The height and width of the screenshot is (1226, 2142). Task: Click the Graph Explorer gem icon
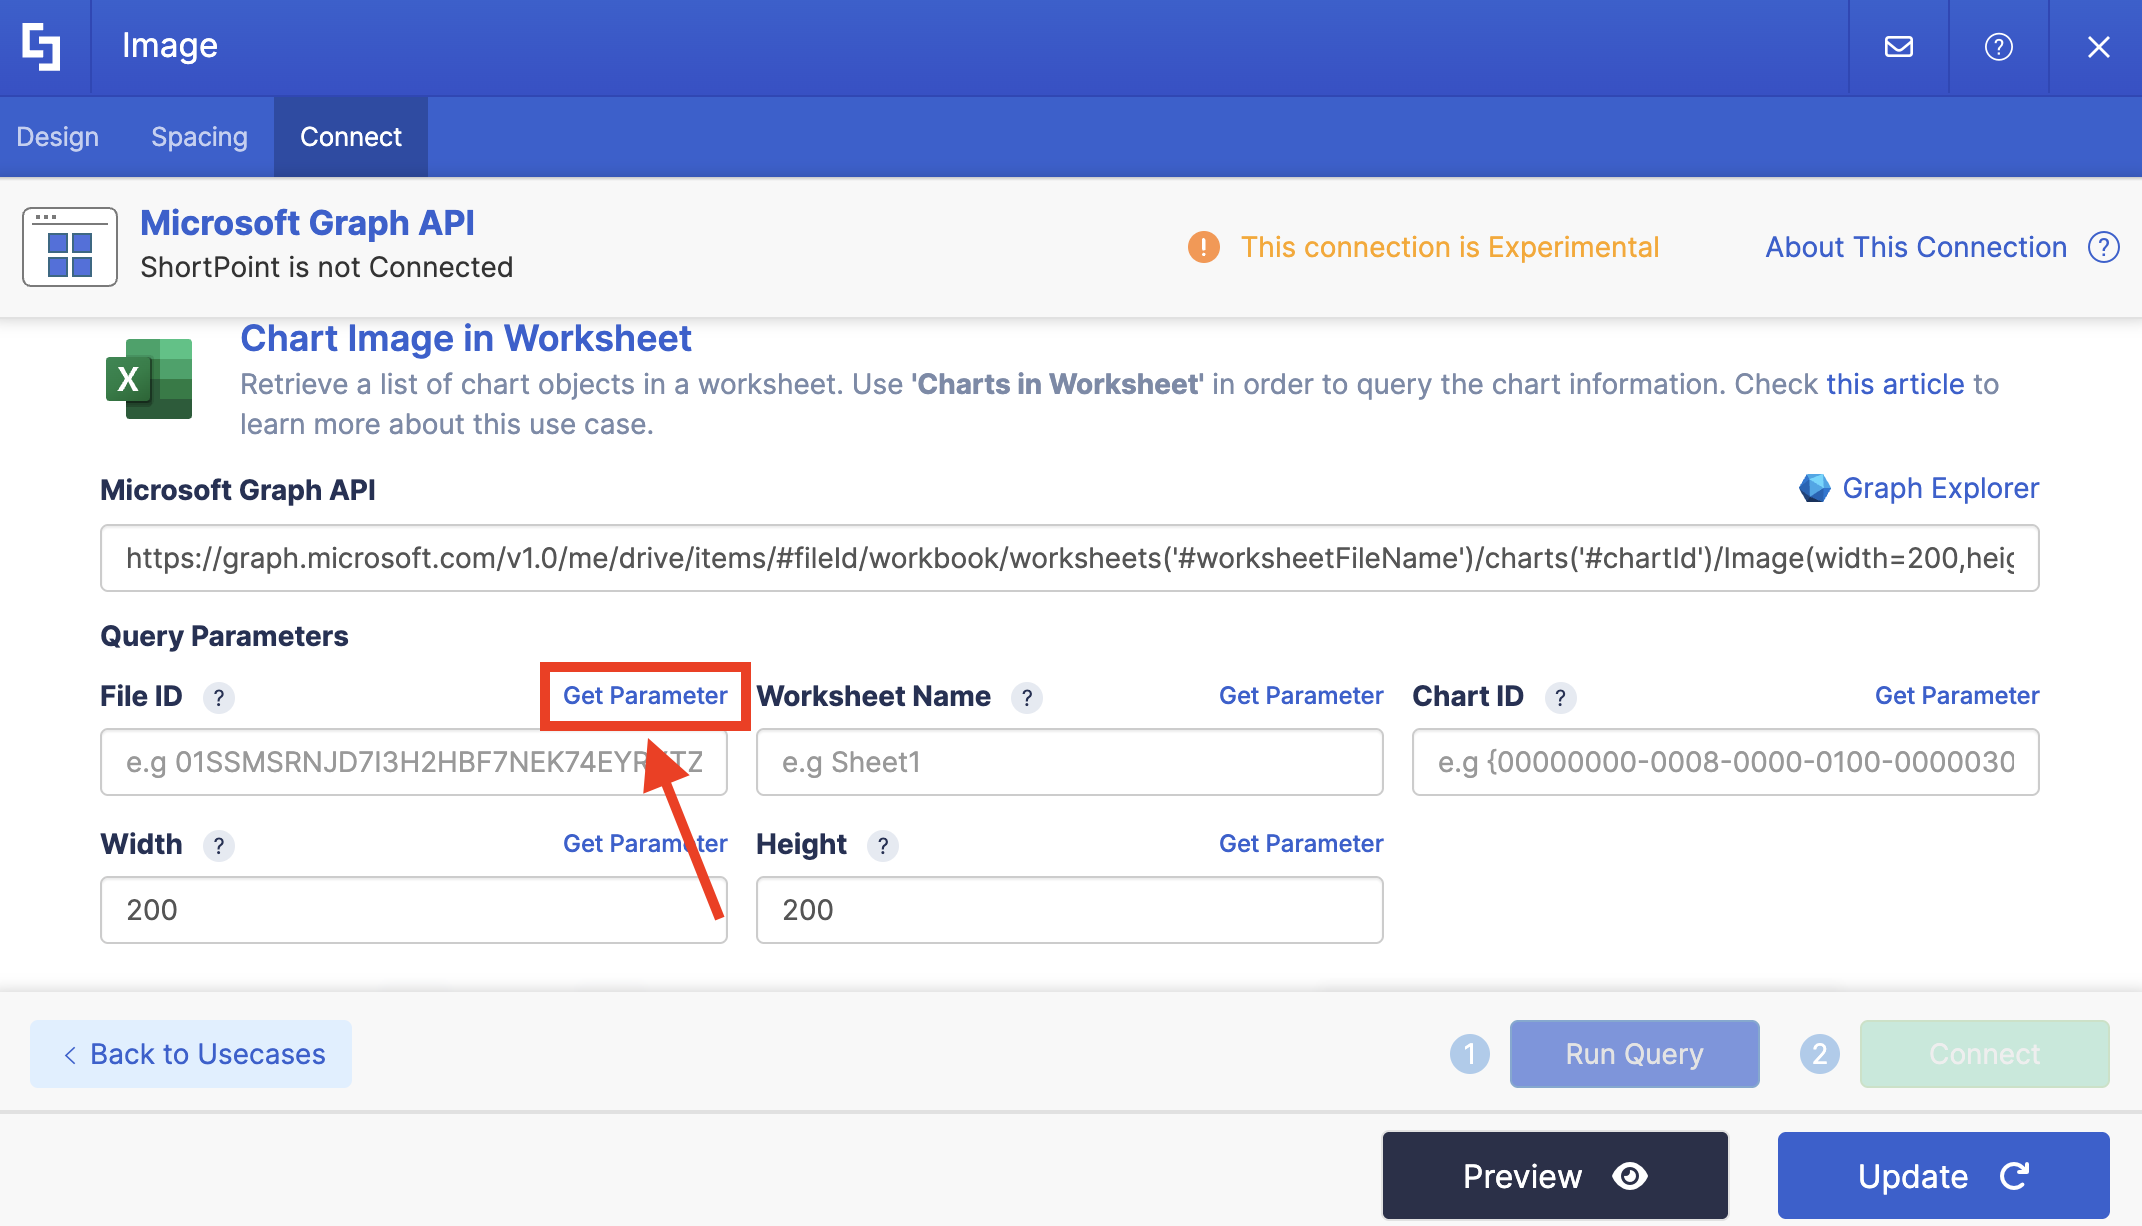click(x=1814, y=488)
